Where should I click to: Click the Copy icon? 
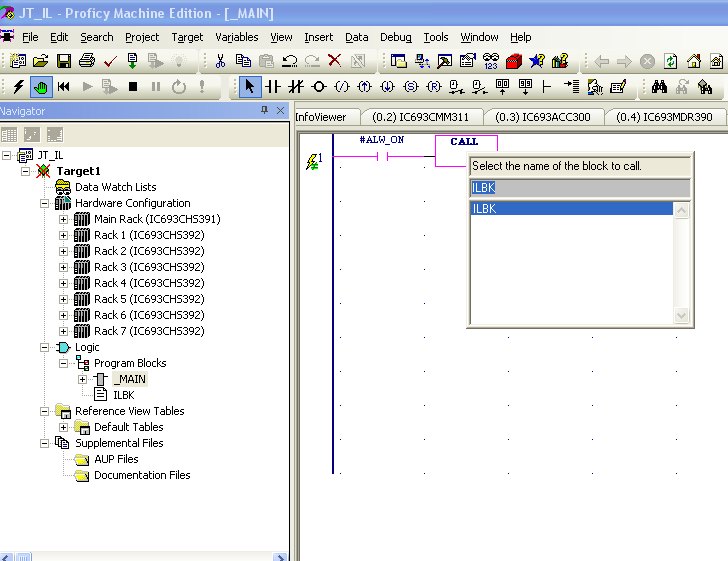243,61
